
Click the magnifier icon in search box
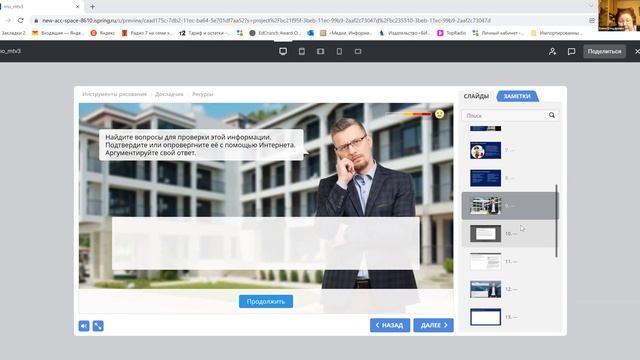click(552, 116)
